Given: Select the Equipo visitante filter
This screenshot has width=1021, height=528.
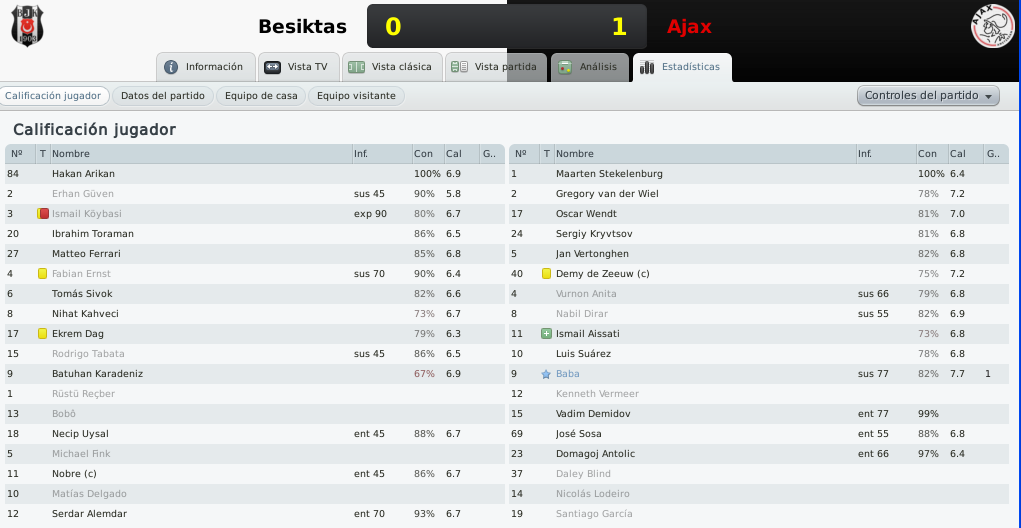Looking at the screenshot, I should (356, 96).
